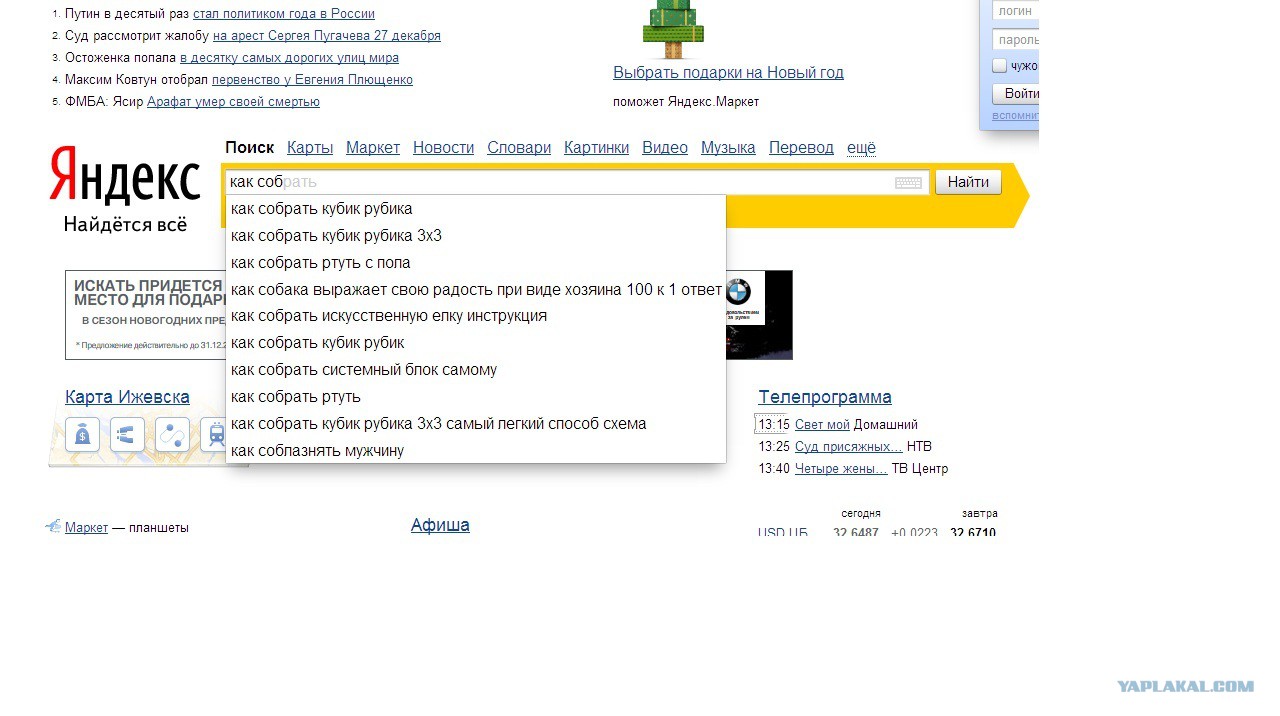Viewport: 1280px width, 716px height.
Task: Open the Музыка tab
Action: pyautogui.click(x=728, y=148)
